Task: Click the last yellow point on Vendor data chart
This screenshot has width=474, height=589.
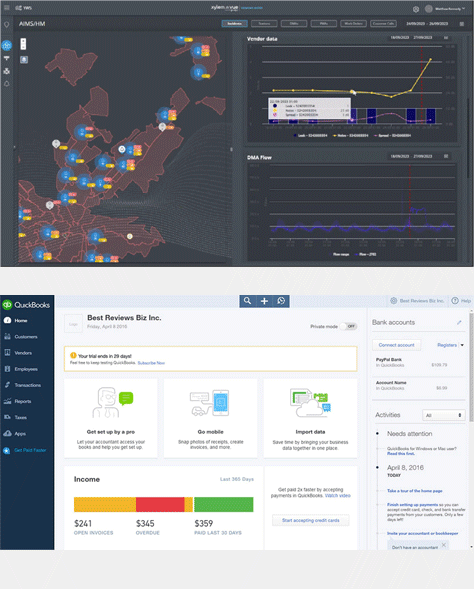Action: click(x=430, y=59)
